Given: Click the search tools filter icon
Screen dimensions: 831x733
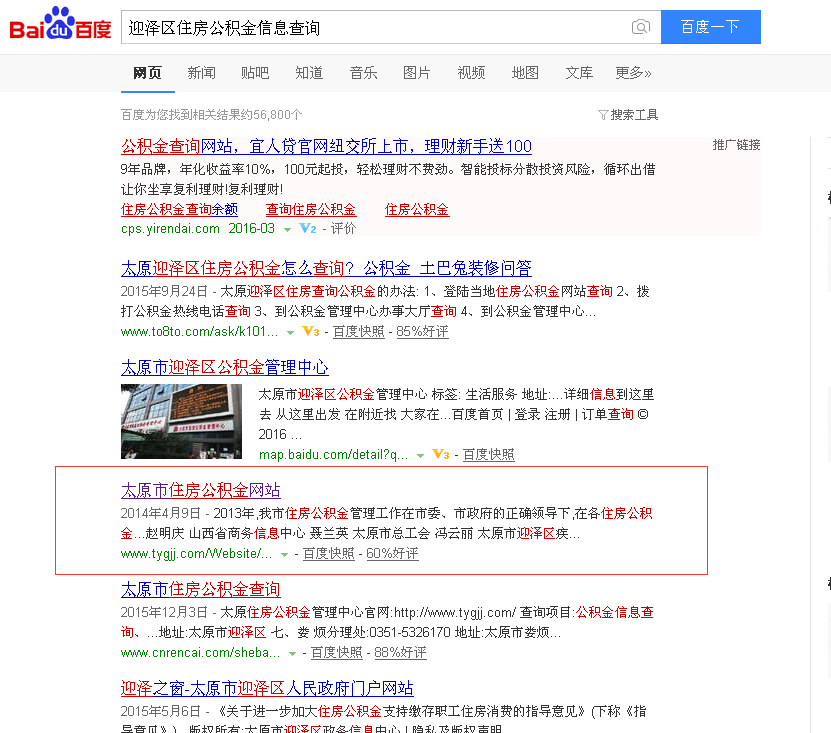Looking at the screenshot, I should (x=603, y=115).
